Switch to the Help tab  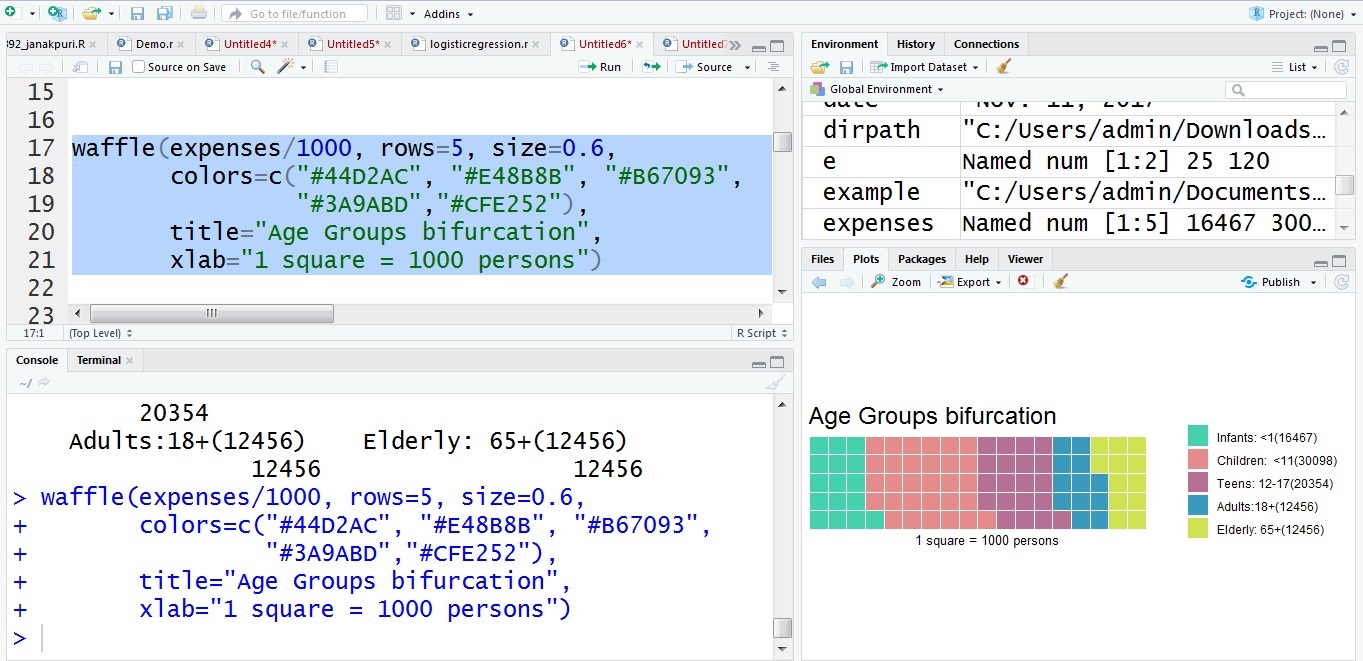(976, 259)
